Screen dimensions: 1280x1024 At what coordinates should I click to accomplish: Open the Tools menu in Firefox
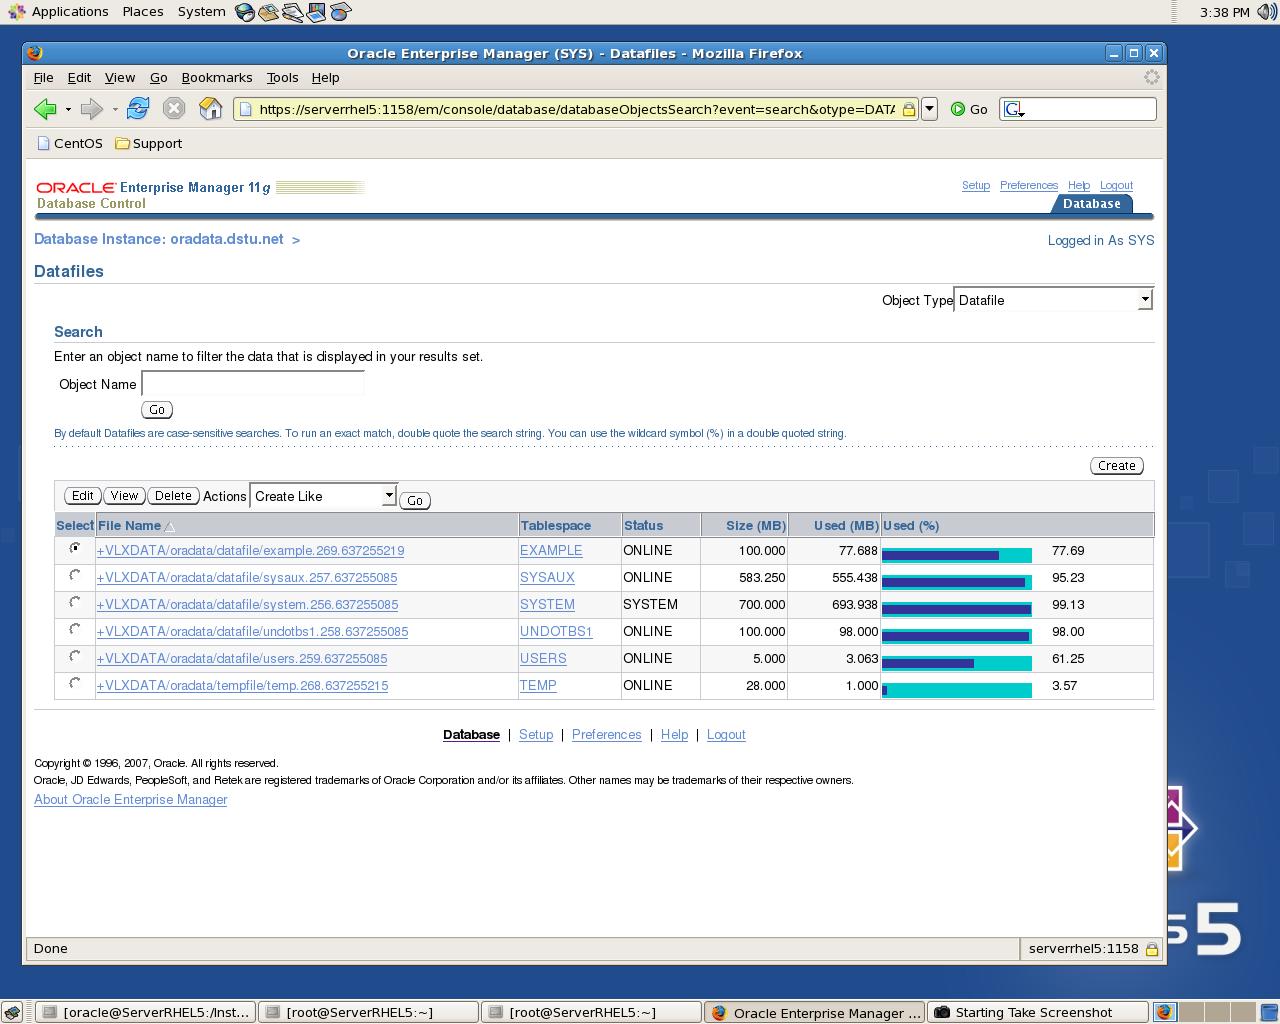(282, 77)
